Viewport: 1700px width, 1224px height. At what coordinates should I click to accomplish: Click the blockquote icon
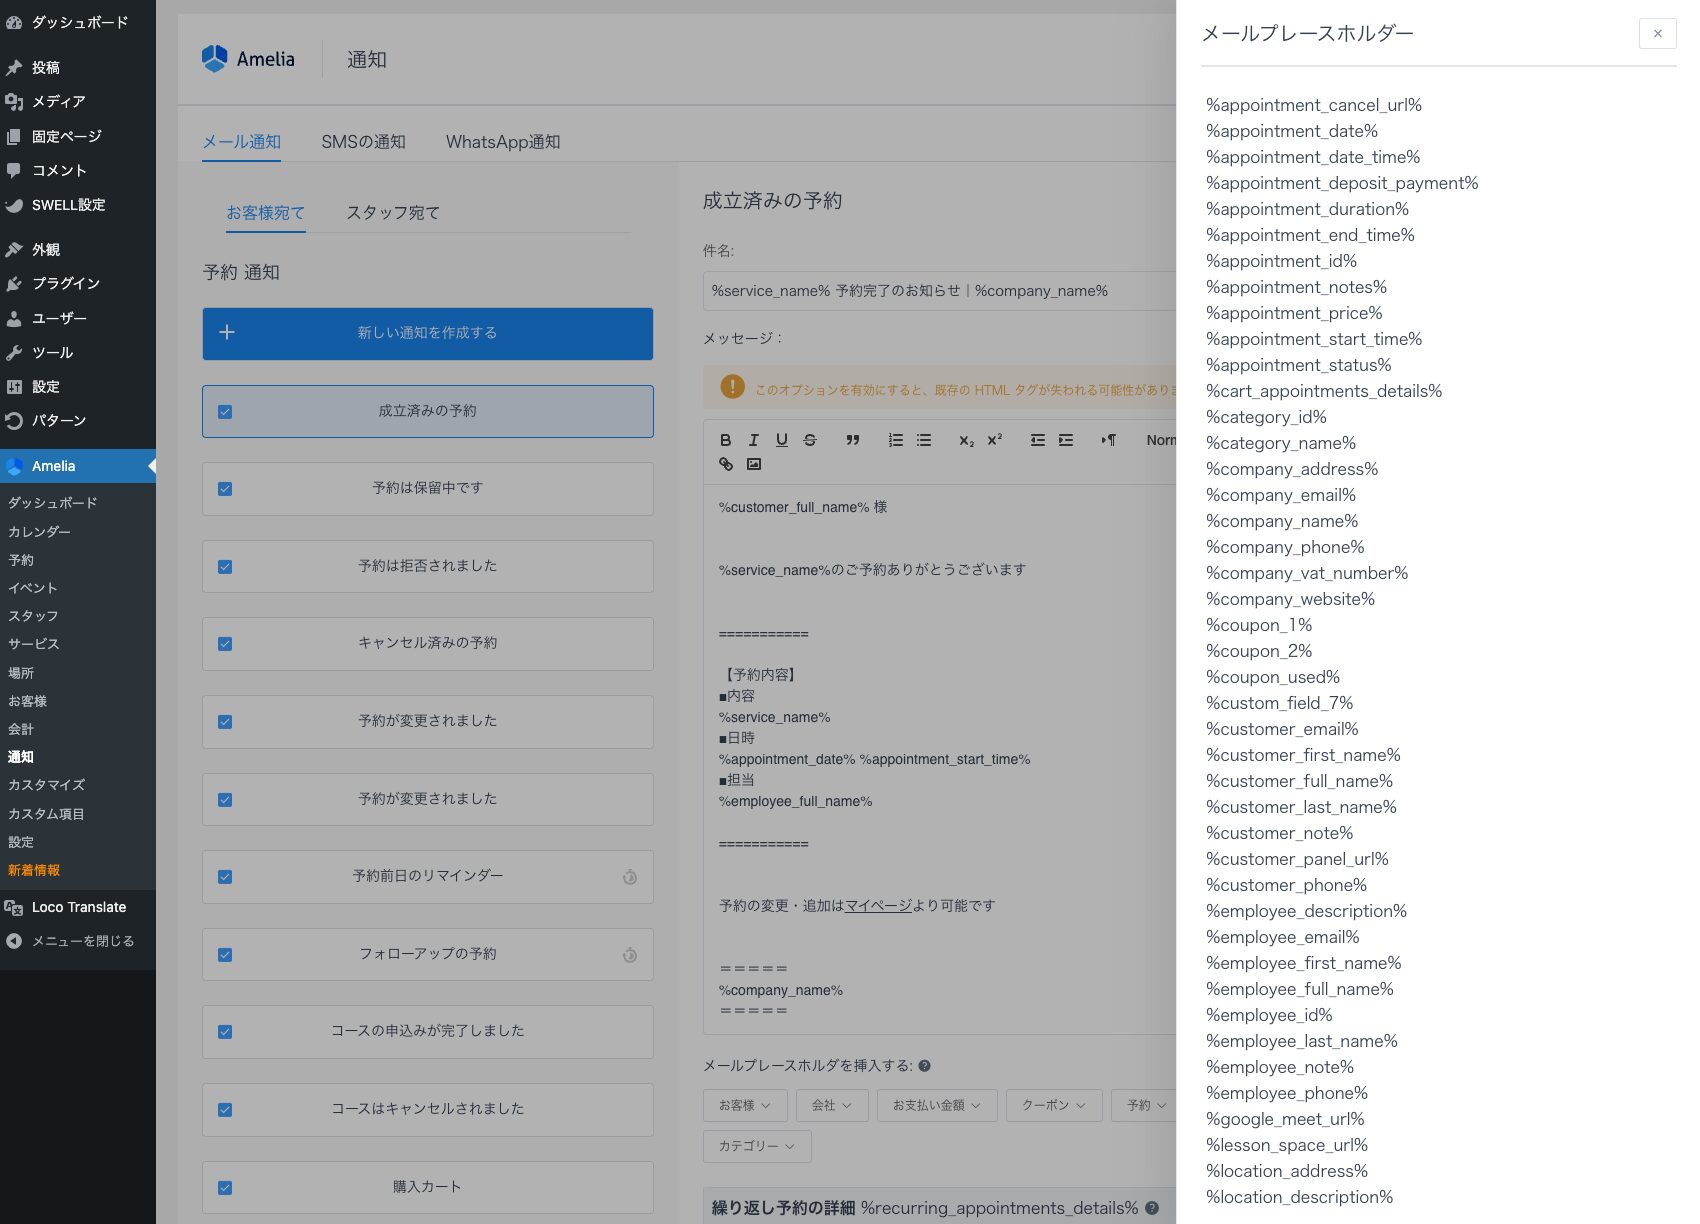point(852,440)
